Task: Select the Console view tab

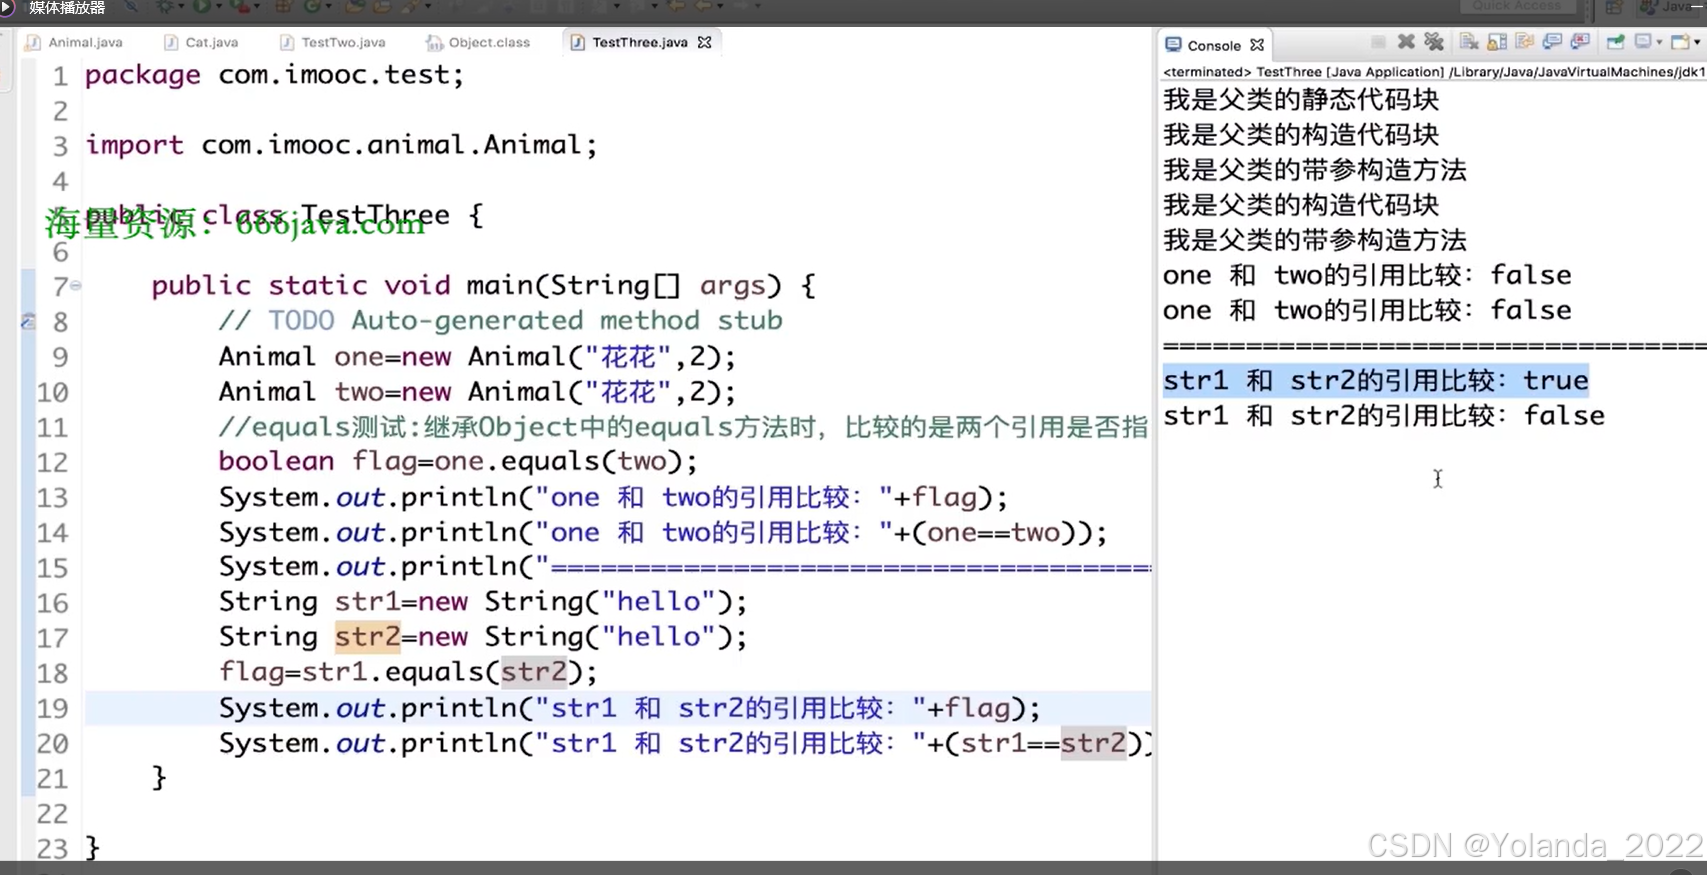Action: pos(1214,45)
